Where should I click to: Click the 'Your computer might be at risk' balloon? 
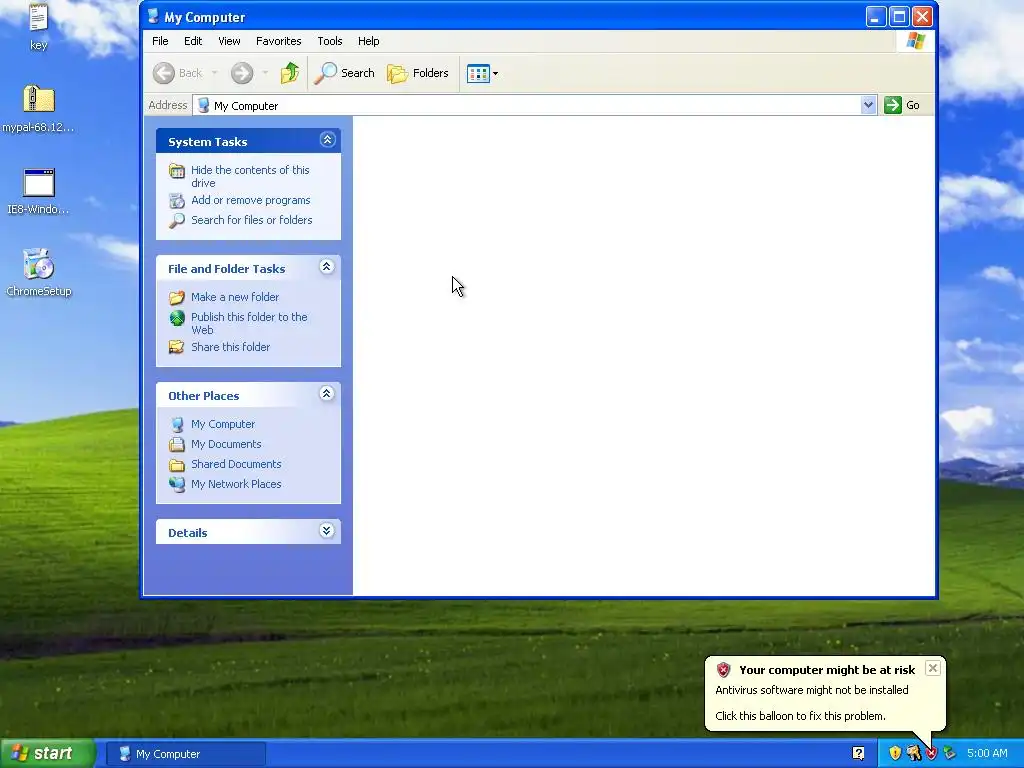pos(825,693)
